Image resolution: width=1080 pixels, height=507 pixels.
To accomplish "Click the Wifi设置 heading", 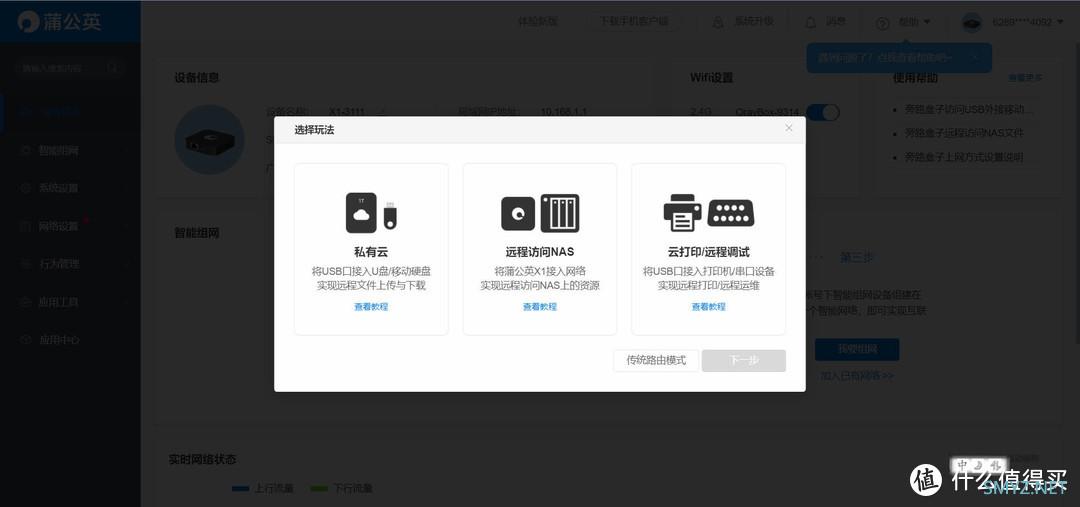I will click(x=712, y=78).
